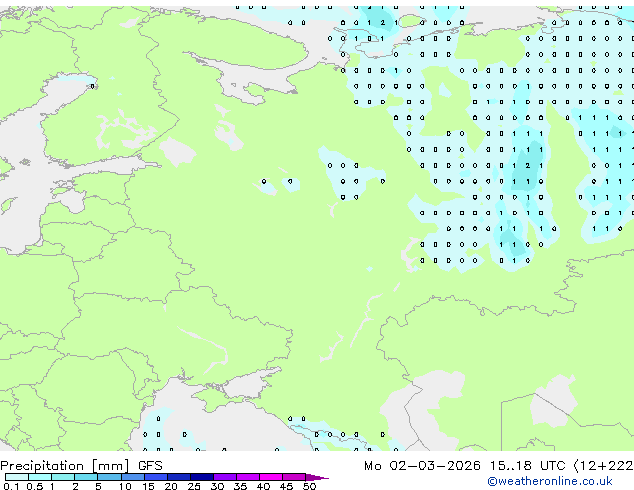Click the '50' legend scale value
This screenshot has width=634, height=490.
309,486
